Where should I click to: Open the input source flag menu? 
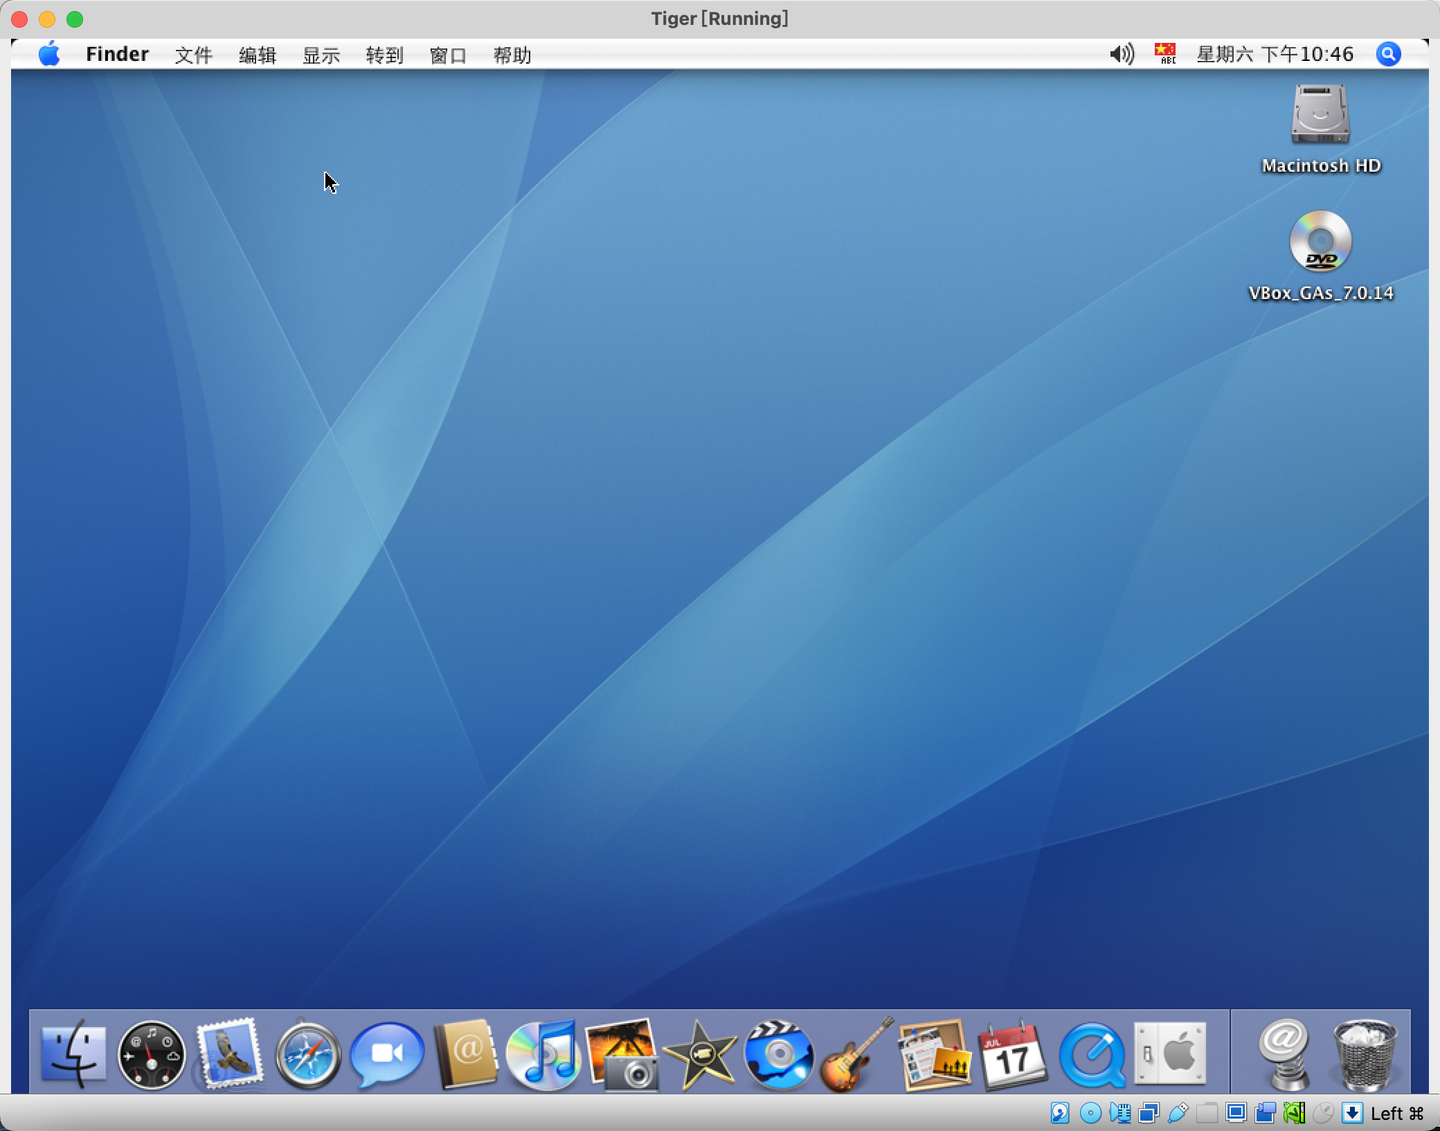[x=1165, y=54]
